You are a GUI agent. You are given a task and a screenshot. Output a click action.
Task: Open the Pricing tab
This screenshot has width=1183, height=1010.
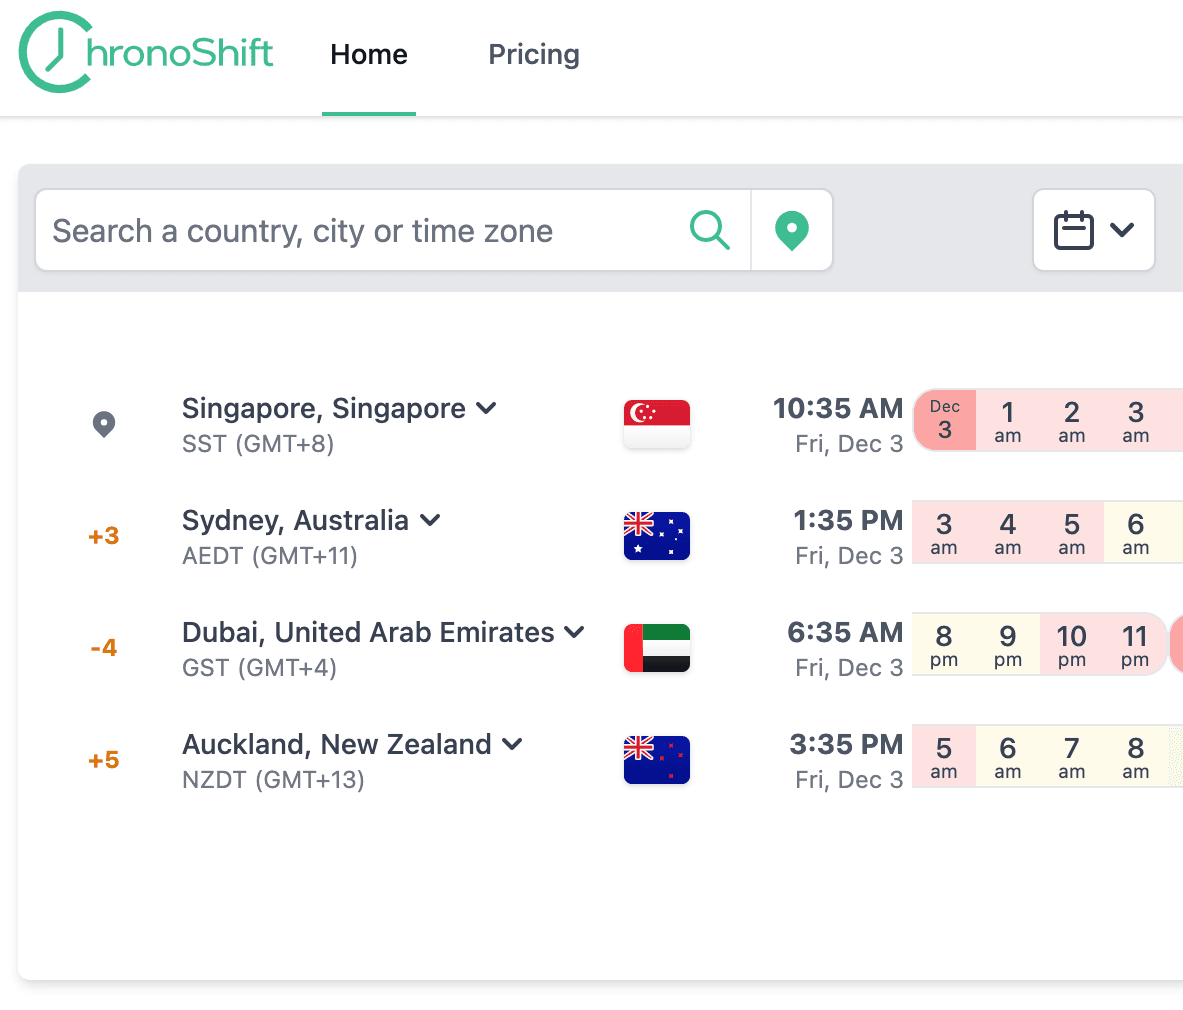point(534,55)
